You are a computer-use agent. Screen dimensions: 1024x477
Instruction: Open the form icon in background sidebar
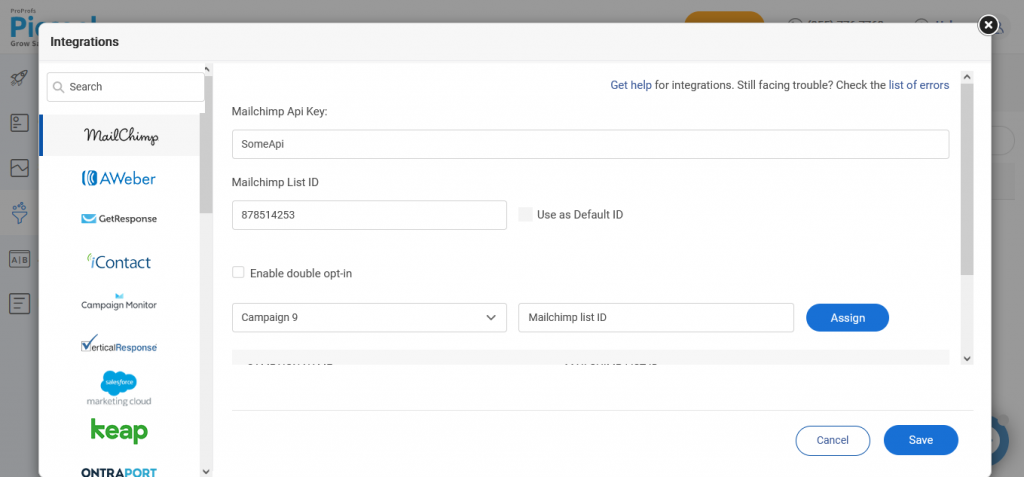(19, 123)
